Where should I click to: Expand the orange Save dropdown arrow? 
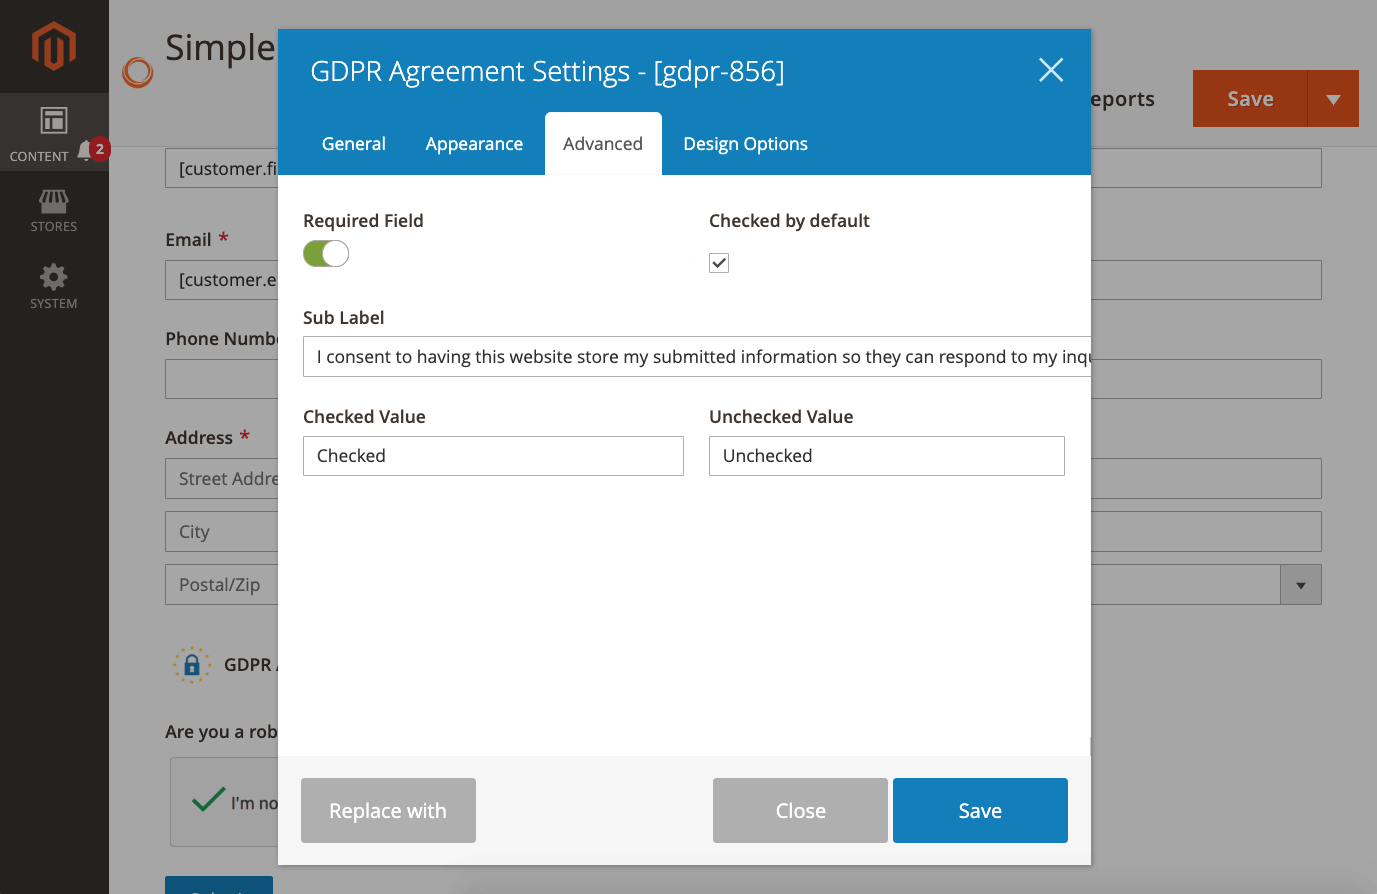click(1333, 99)
